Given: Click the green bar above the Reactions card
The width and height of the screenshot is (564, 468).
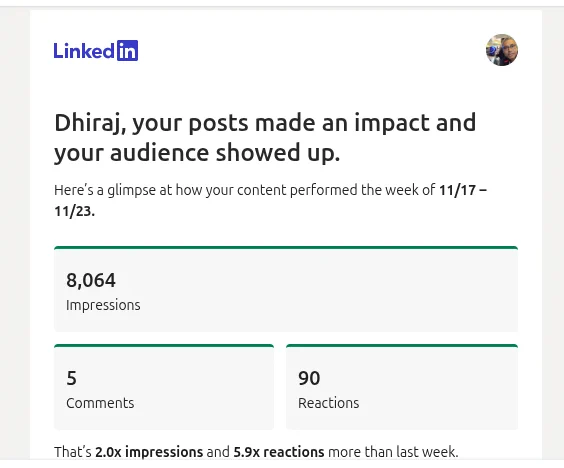Looking at the screenshot, I should pyautogui.click(x=402, y=346).
